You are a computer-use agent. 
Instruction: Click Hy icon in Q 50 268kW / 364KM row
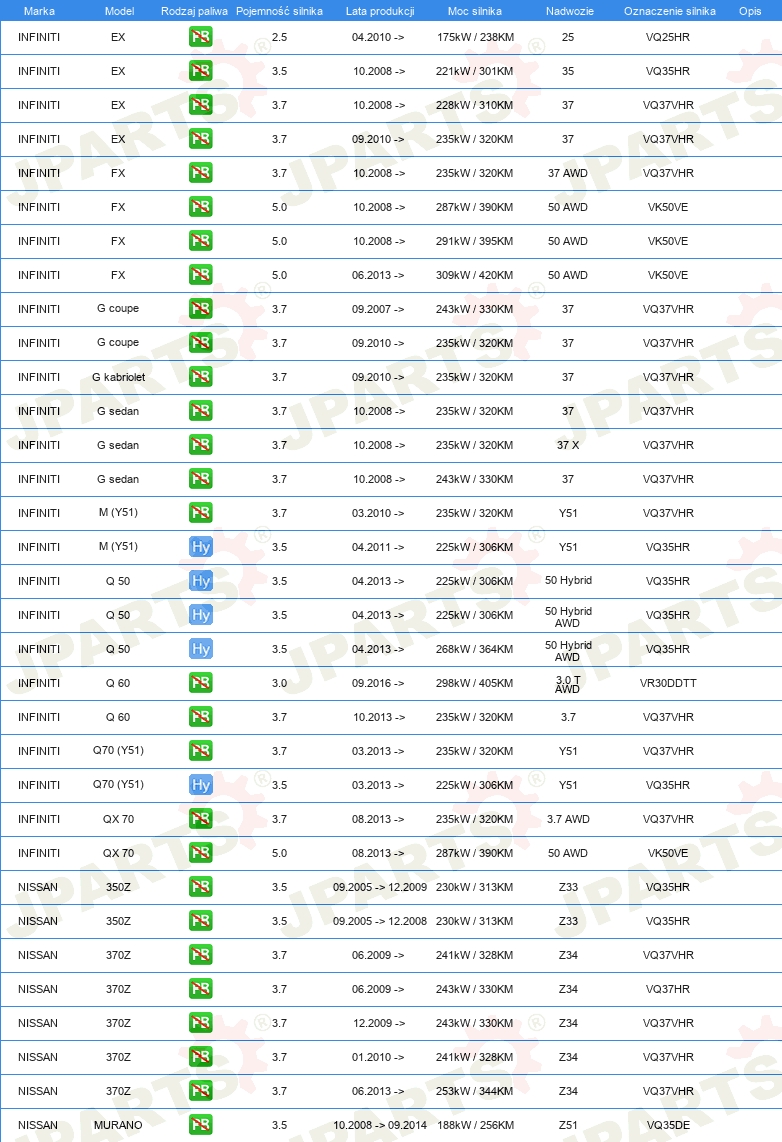pos(200,649)
